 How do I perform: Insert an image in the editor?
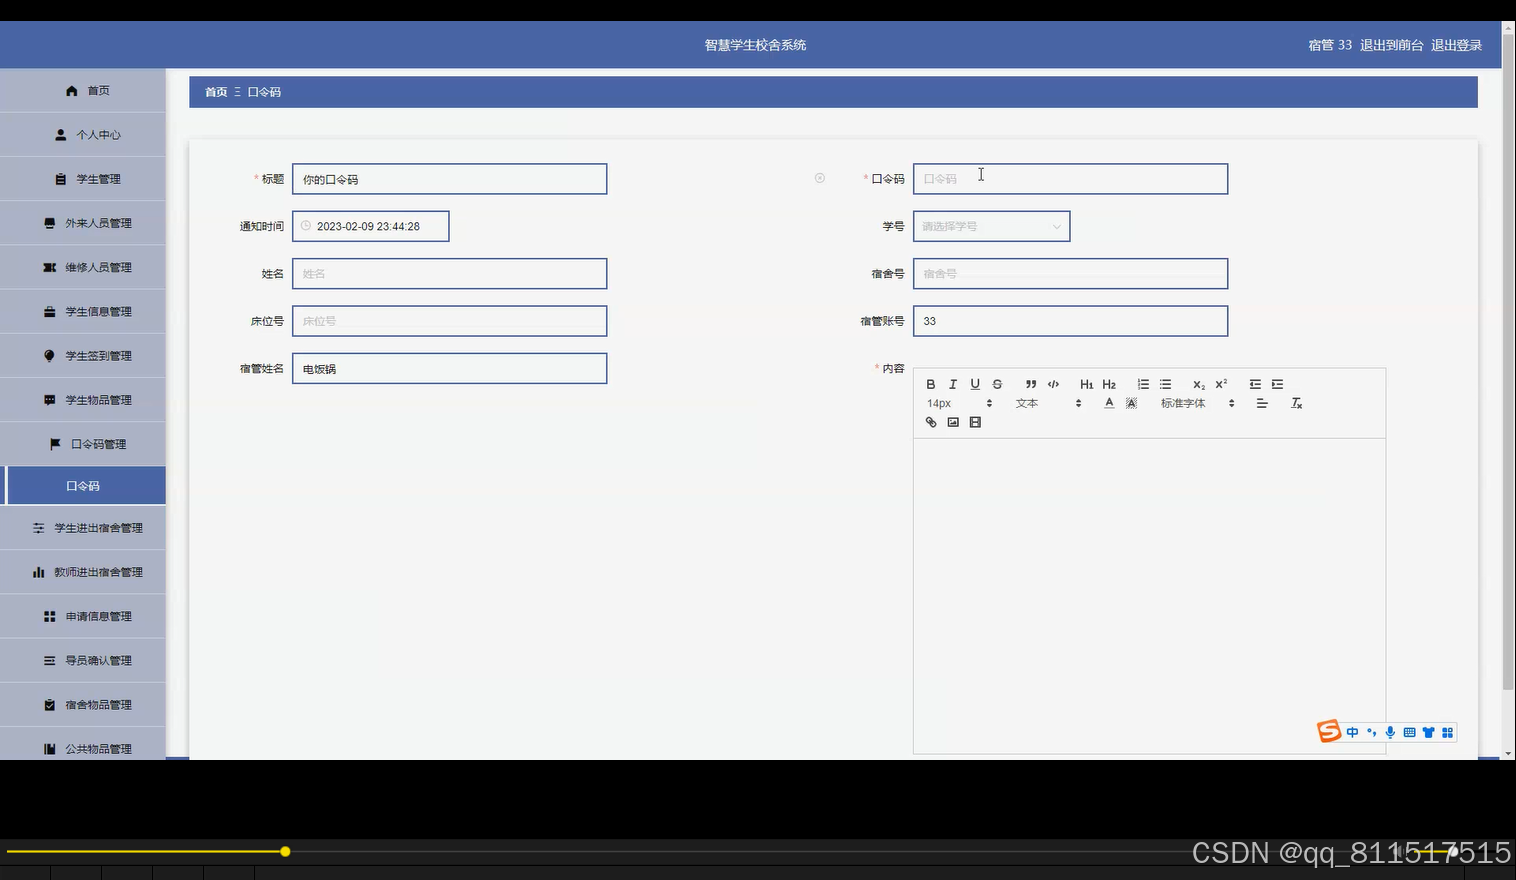point(953,422)
